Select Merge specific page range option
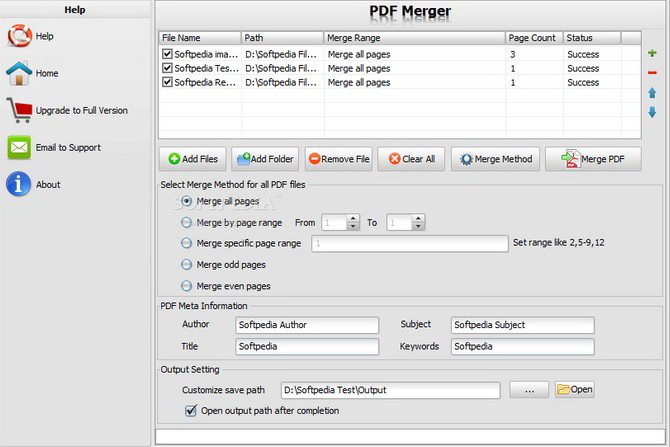 [186, 243]
